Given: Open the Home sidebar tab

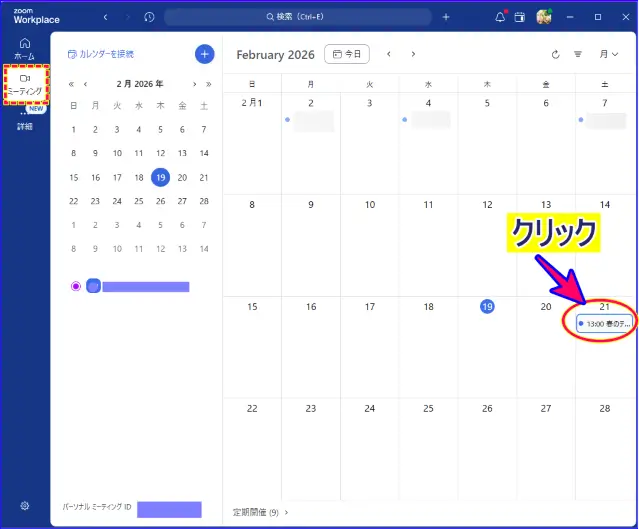Looking at the screenshot, I should click(x=24, y=49).
